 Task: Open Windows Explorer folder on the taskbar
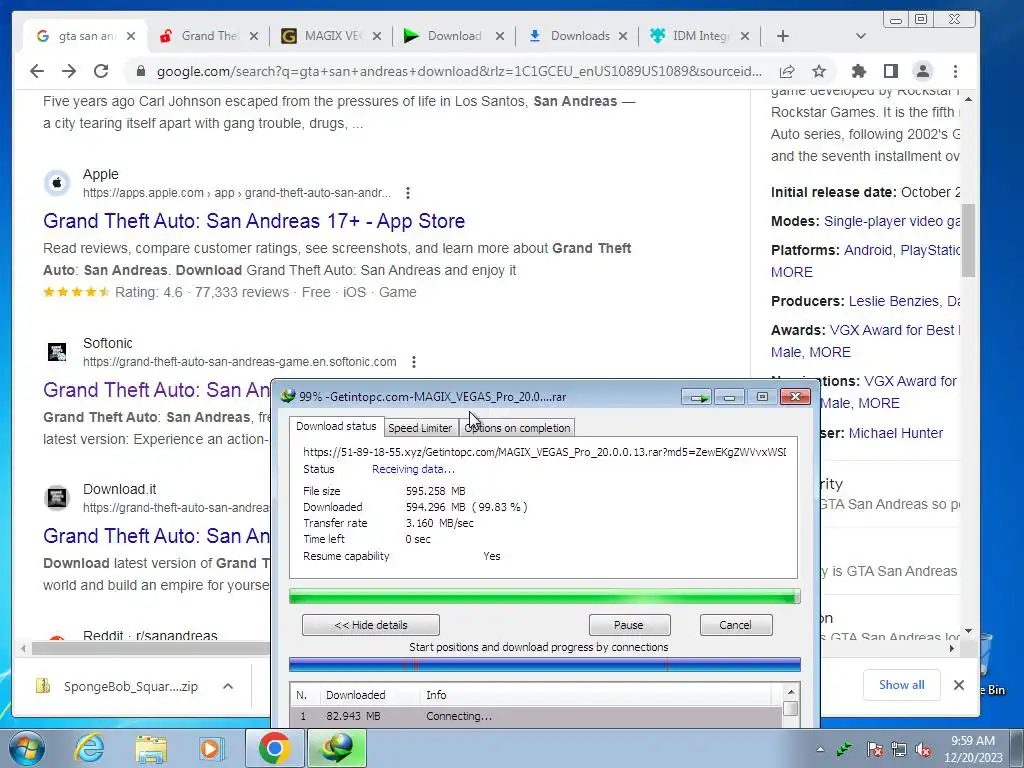pos(151,748)
